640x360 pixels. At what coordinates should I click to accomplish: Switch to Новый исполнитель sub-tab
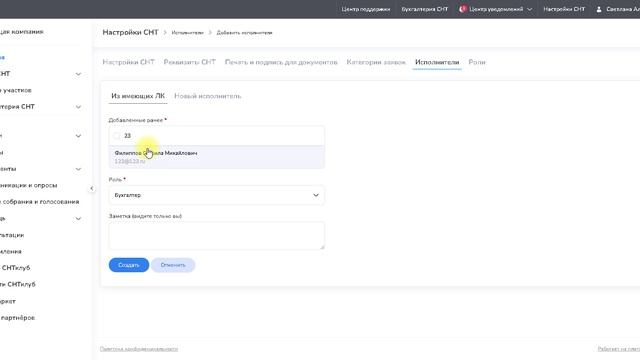tap(207, 96)
